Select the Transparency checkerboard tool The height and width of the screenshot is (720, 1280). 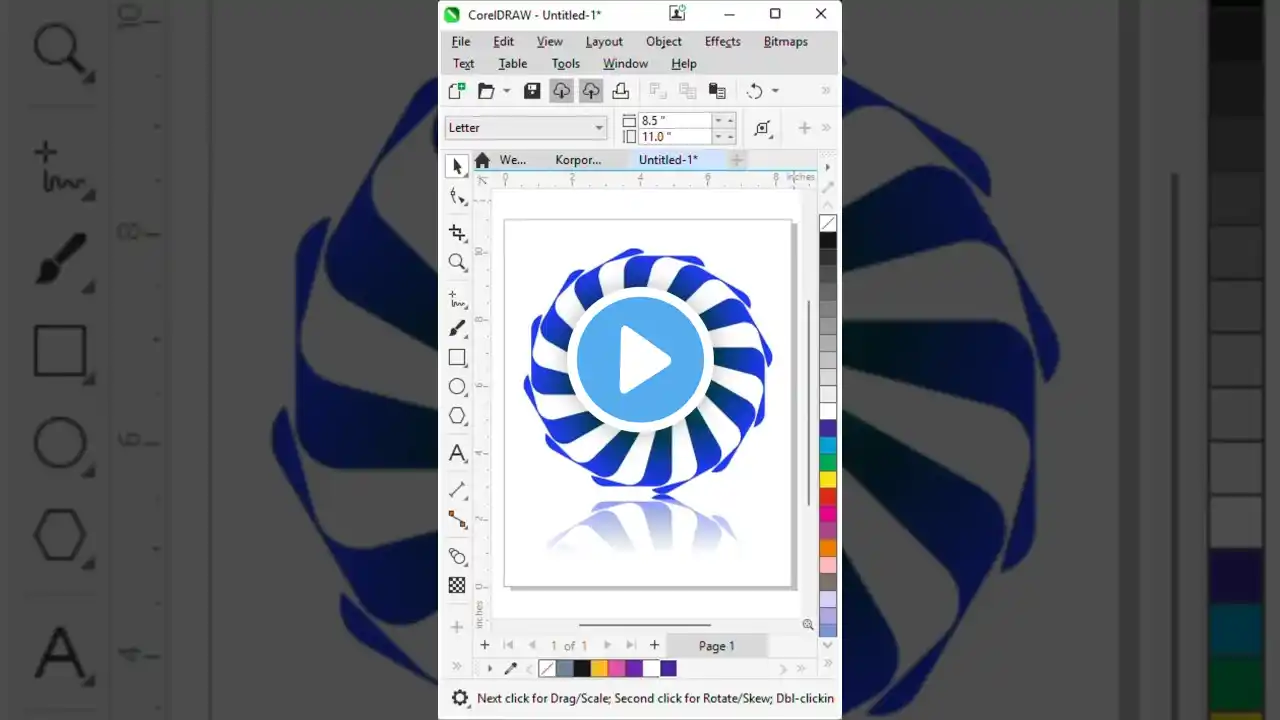(458, 585)
